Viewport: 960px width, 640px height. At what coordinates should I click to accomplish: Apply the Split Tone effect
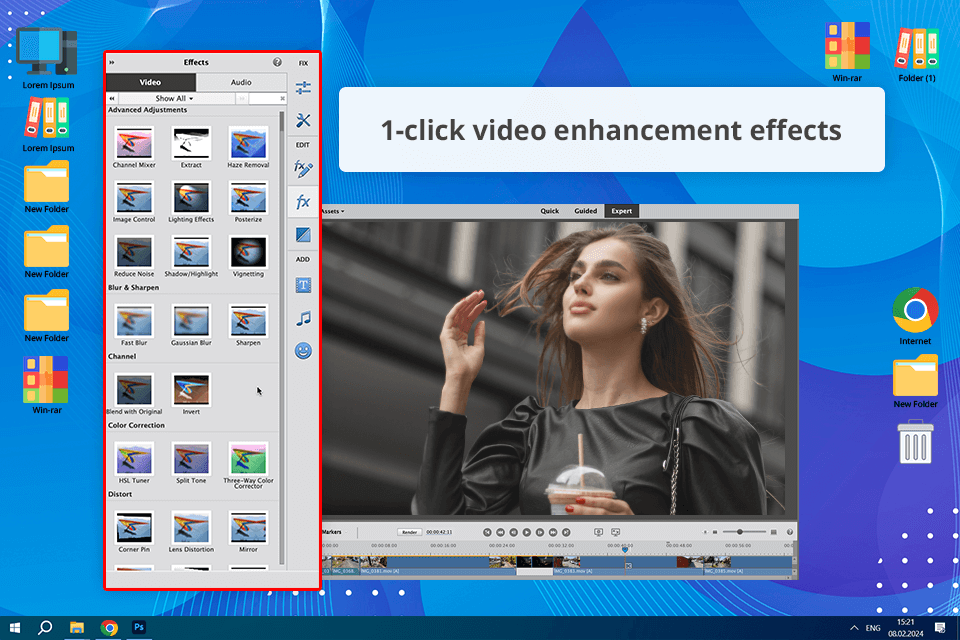pyautogui.click(x=191, y=463)
